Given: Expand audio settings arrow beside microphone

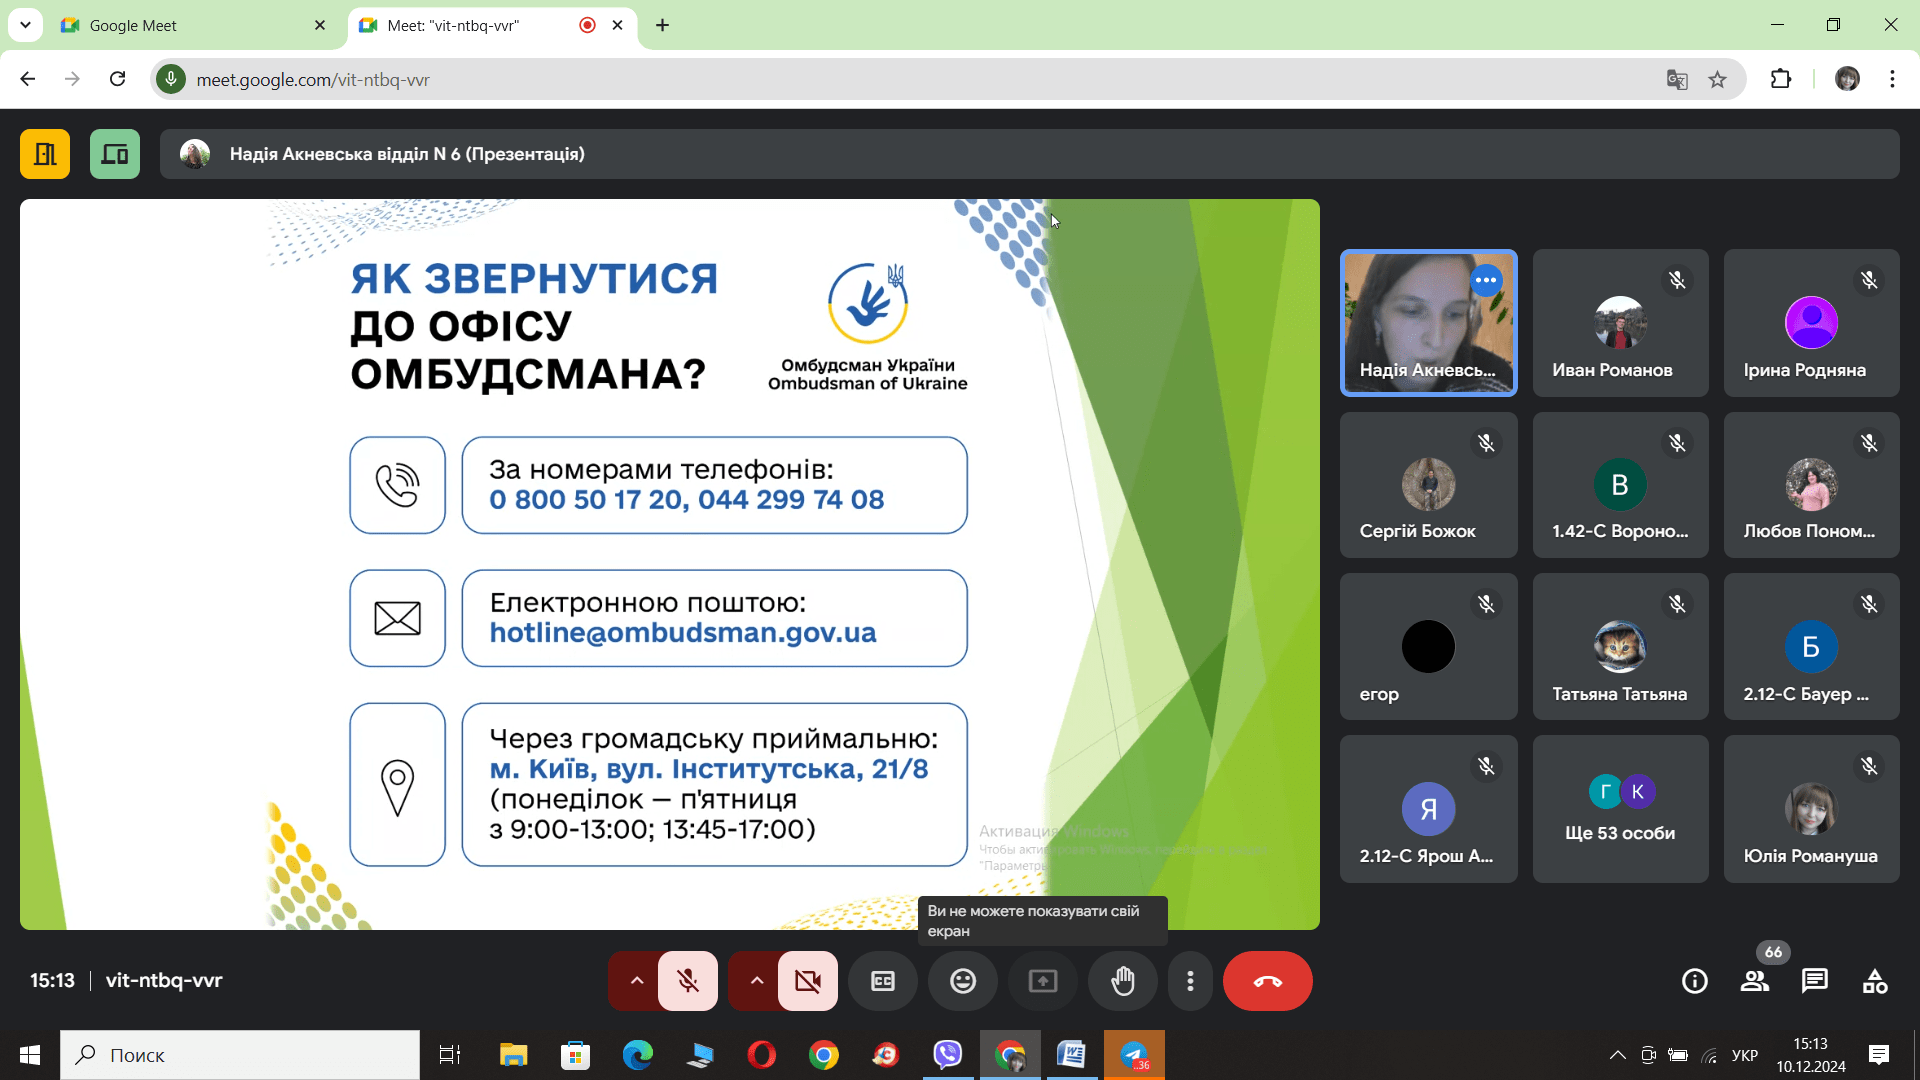Looking at the screenshot, I should (x=636, y=981).
